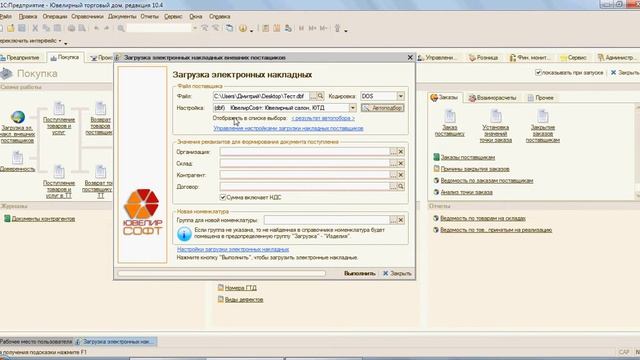Open the Документы menu

122,17
